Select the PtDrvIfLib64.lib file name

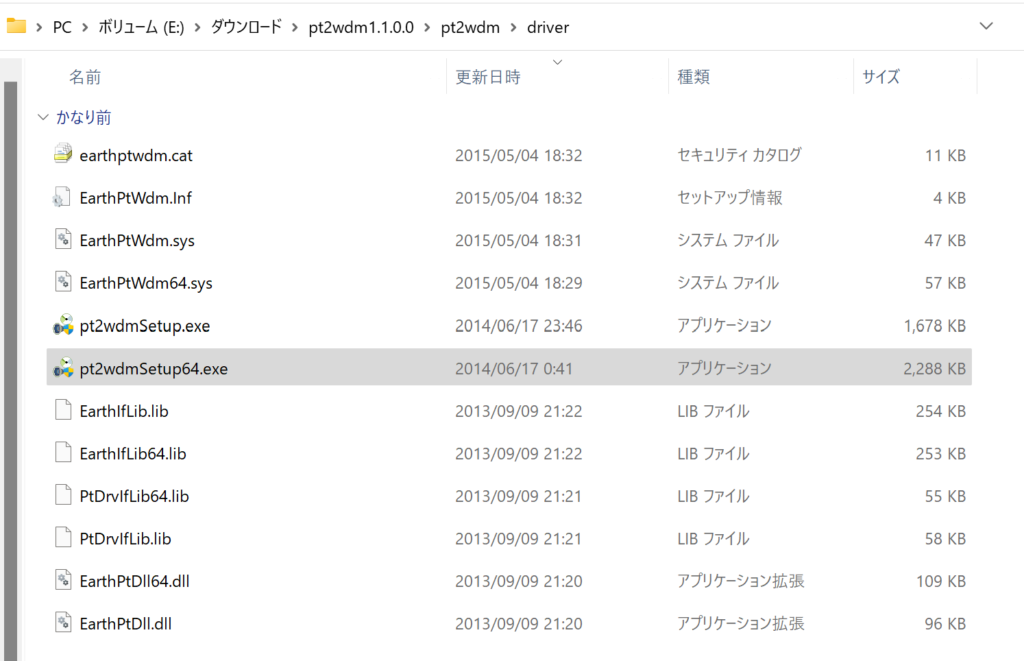[x=134, y=496]
